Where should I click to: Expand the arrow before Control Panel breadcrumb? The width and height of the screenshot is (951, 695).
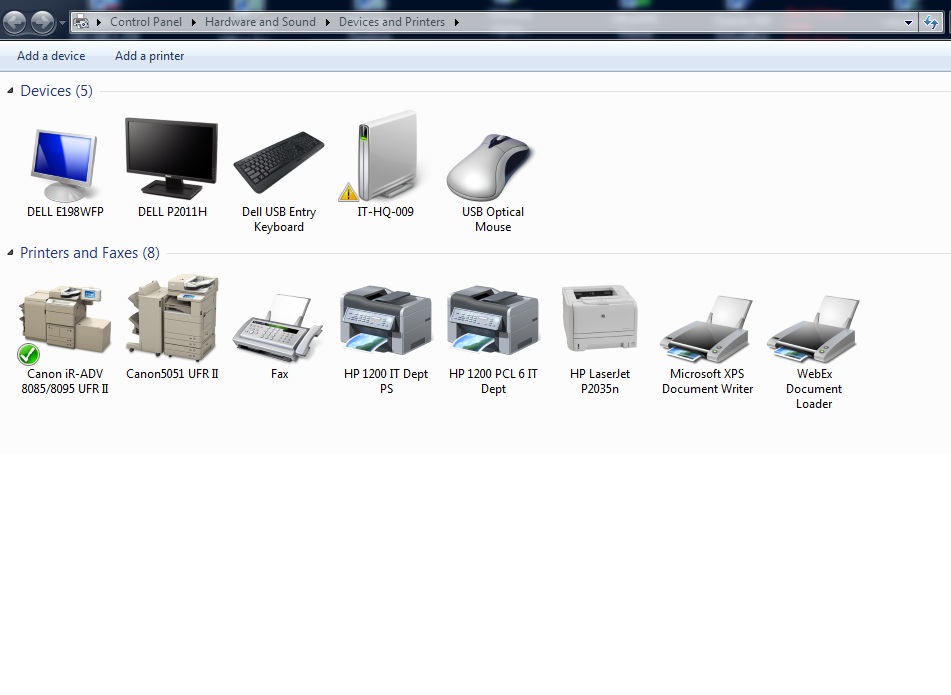click(99, 22)
